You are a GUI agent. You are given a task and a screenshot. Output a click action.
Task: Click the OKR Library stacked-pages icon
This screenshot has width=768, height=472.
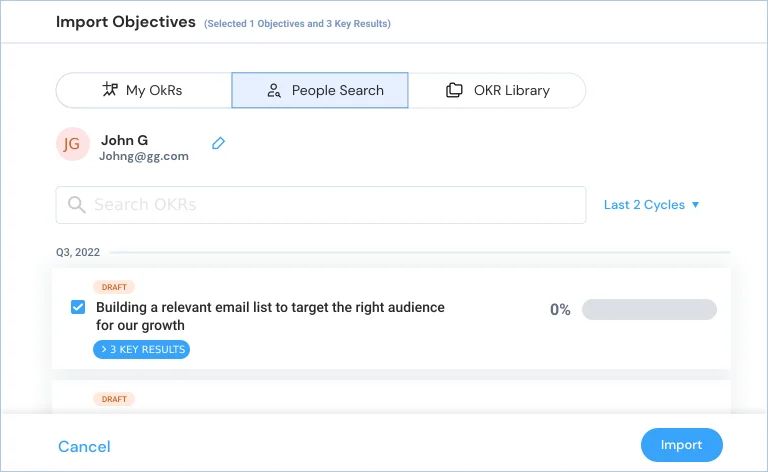click(454, 90)
